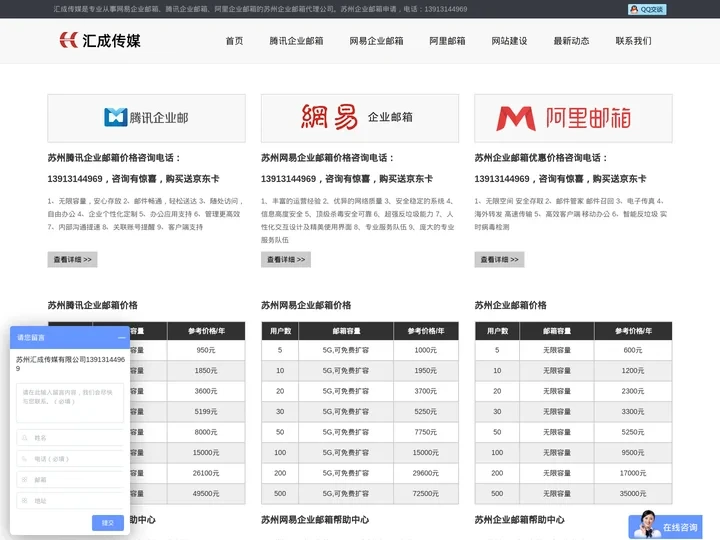Click 参考价格/年 header in 腾讯 table

(206, 331)
